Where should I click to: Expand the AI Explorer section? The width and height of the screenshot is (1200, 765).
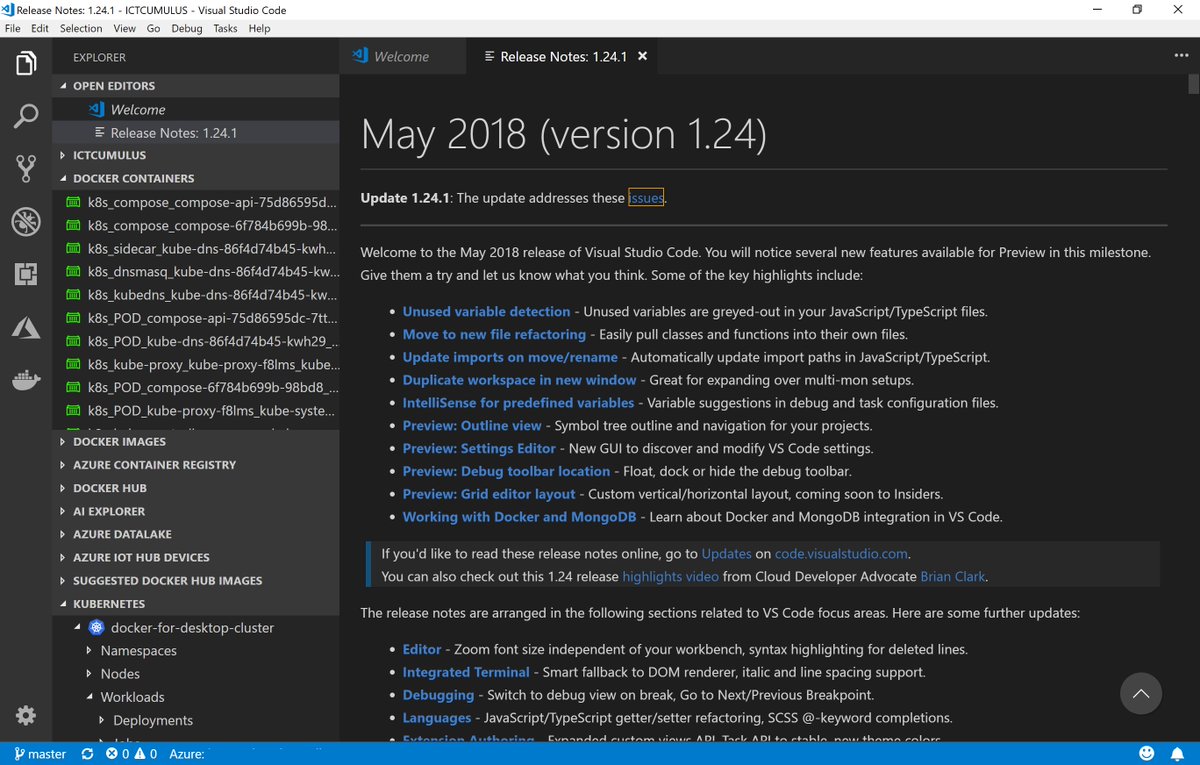(x=196, y=511)
